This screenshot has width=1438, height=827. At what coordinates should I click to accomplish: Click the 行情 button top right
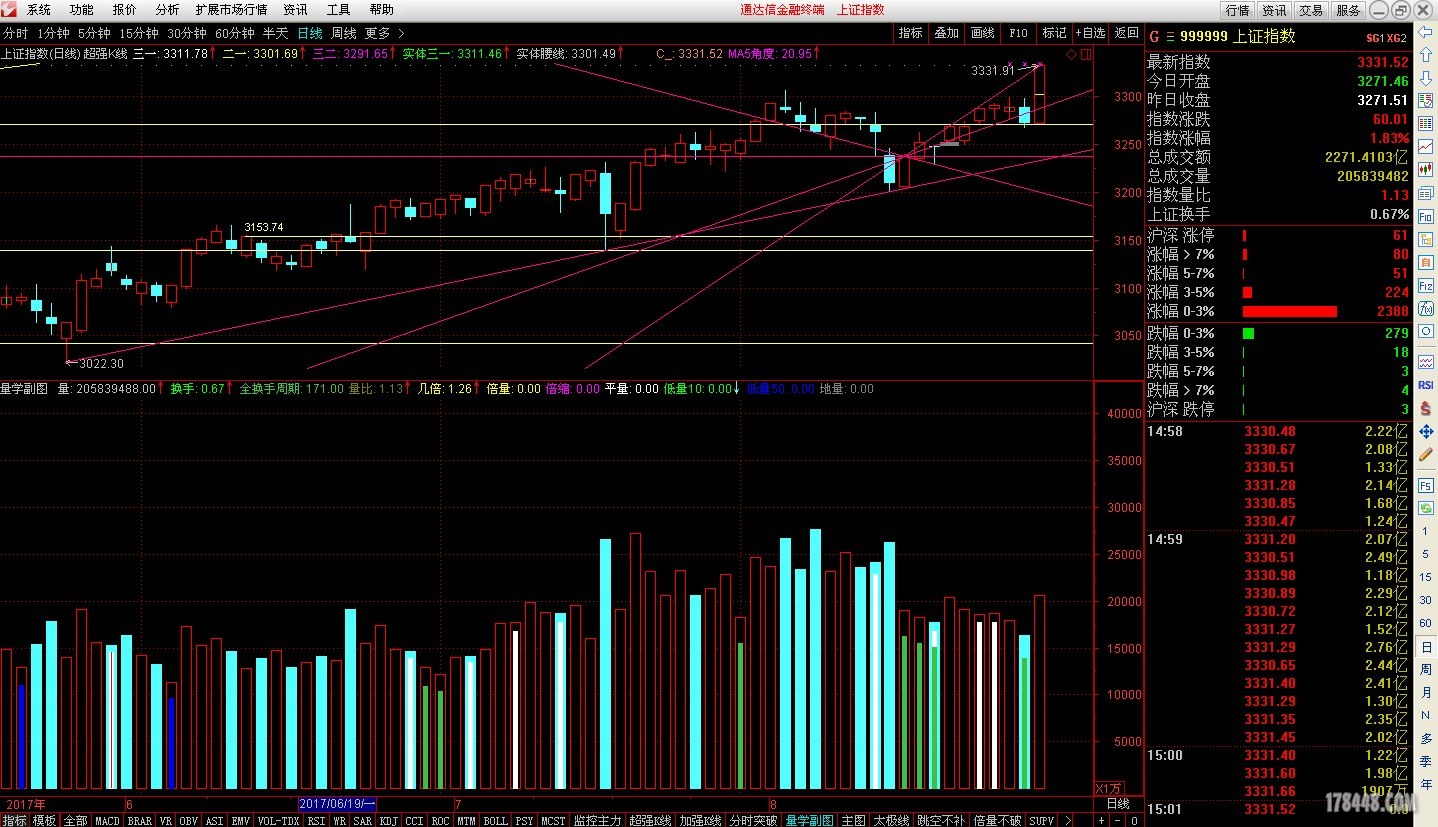coord(1237,10)
